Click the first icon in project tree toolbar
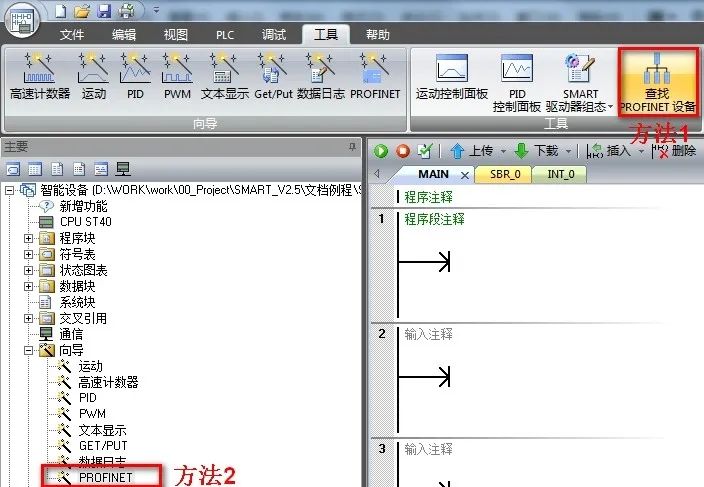The image size is (704, 487). point(13,169)
